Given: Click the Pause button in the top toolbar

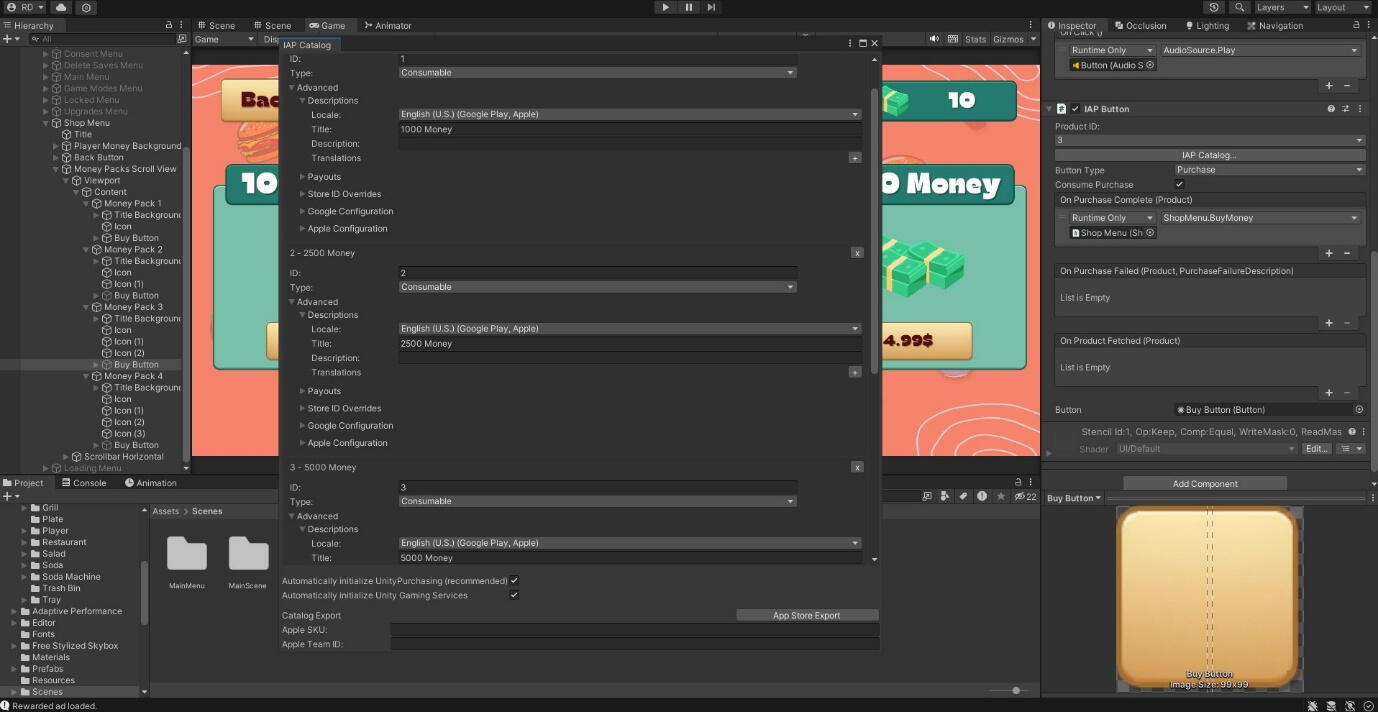Looking at the screenshot, I should click(x=688, y=7).
